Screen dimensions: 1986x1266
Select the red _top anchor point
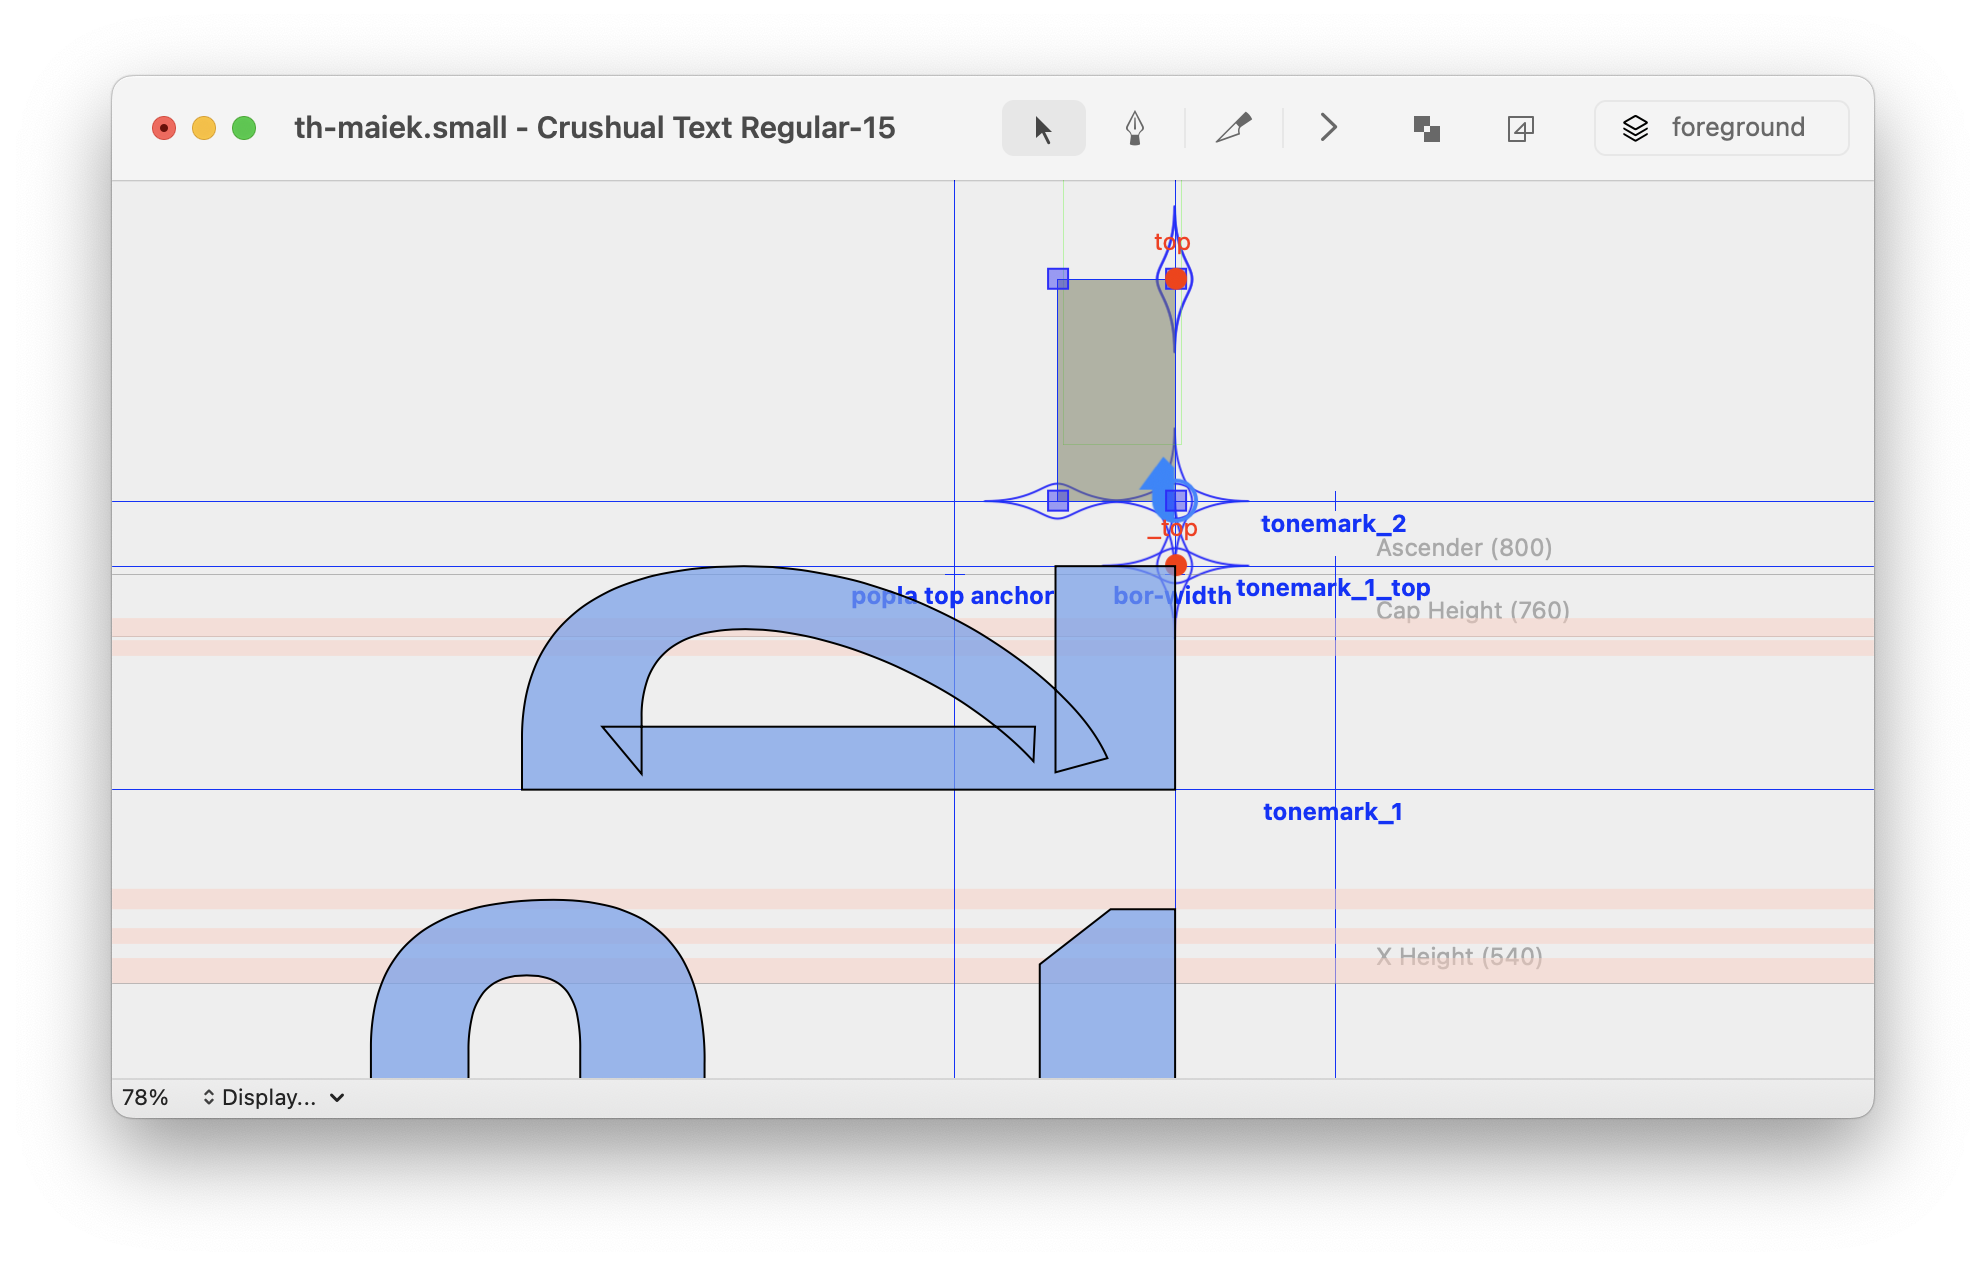(x=1176, y=565)
